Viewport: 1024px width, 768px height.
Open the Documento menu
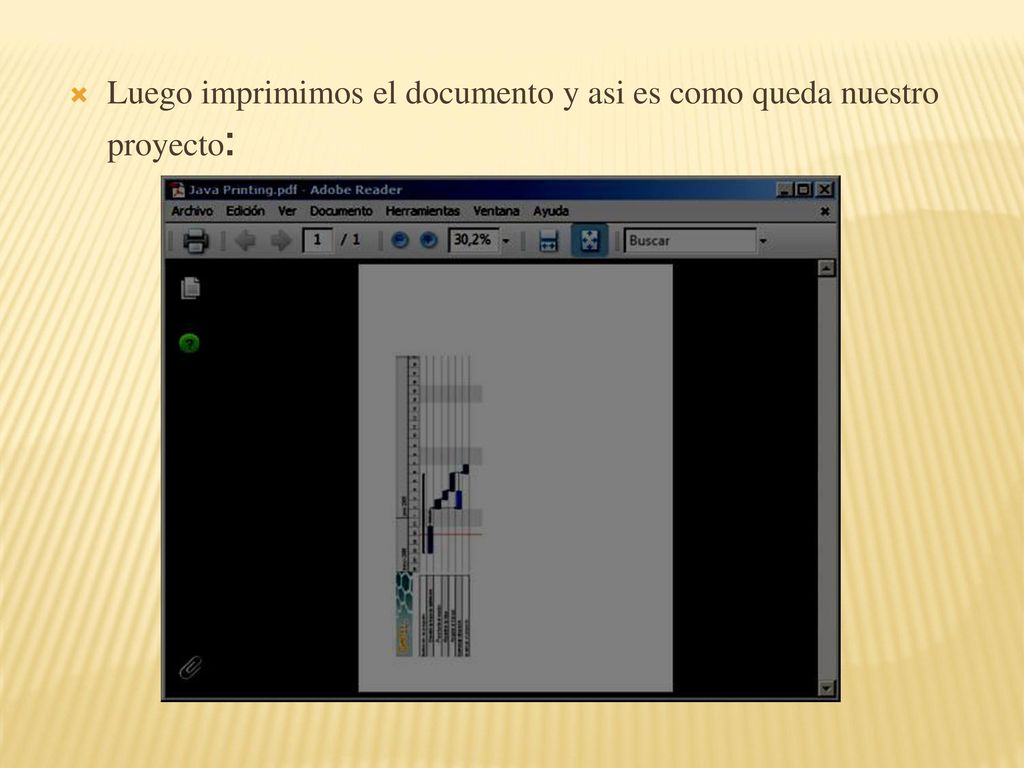tap(341, 211)
